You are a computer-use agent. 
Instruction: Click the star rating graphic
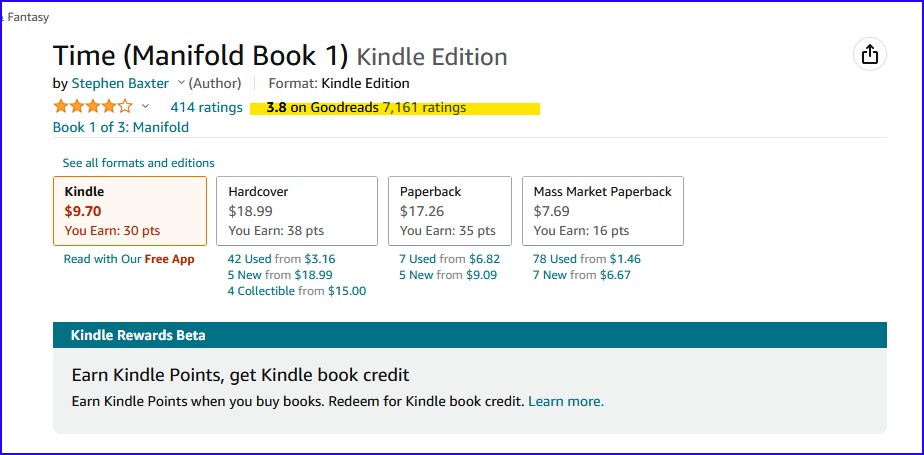(92, 107)
